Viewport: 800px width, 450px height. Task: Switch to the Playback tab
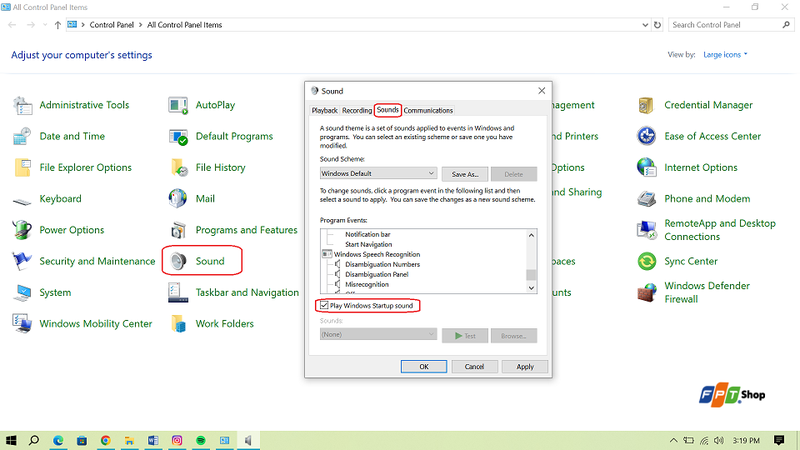324,110
